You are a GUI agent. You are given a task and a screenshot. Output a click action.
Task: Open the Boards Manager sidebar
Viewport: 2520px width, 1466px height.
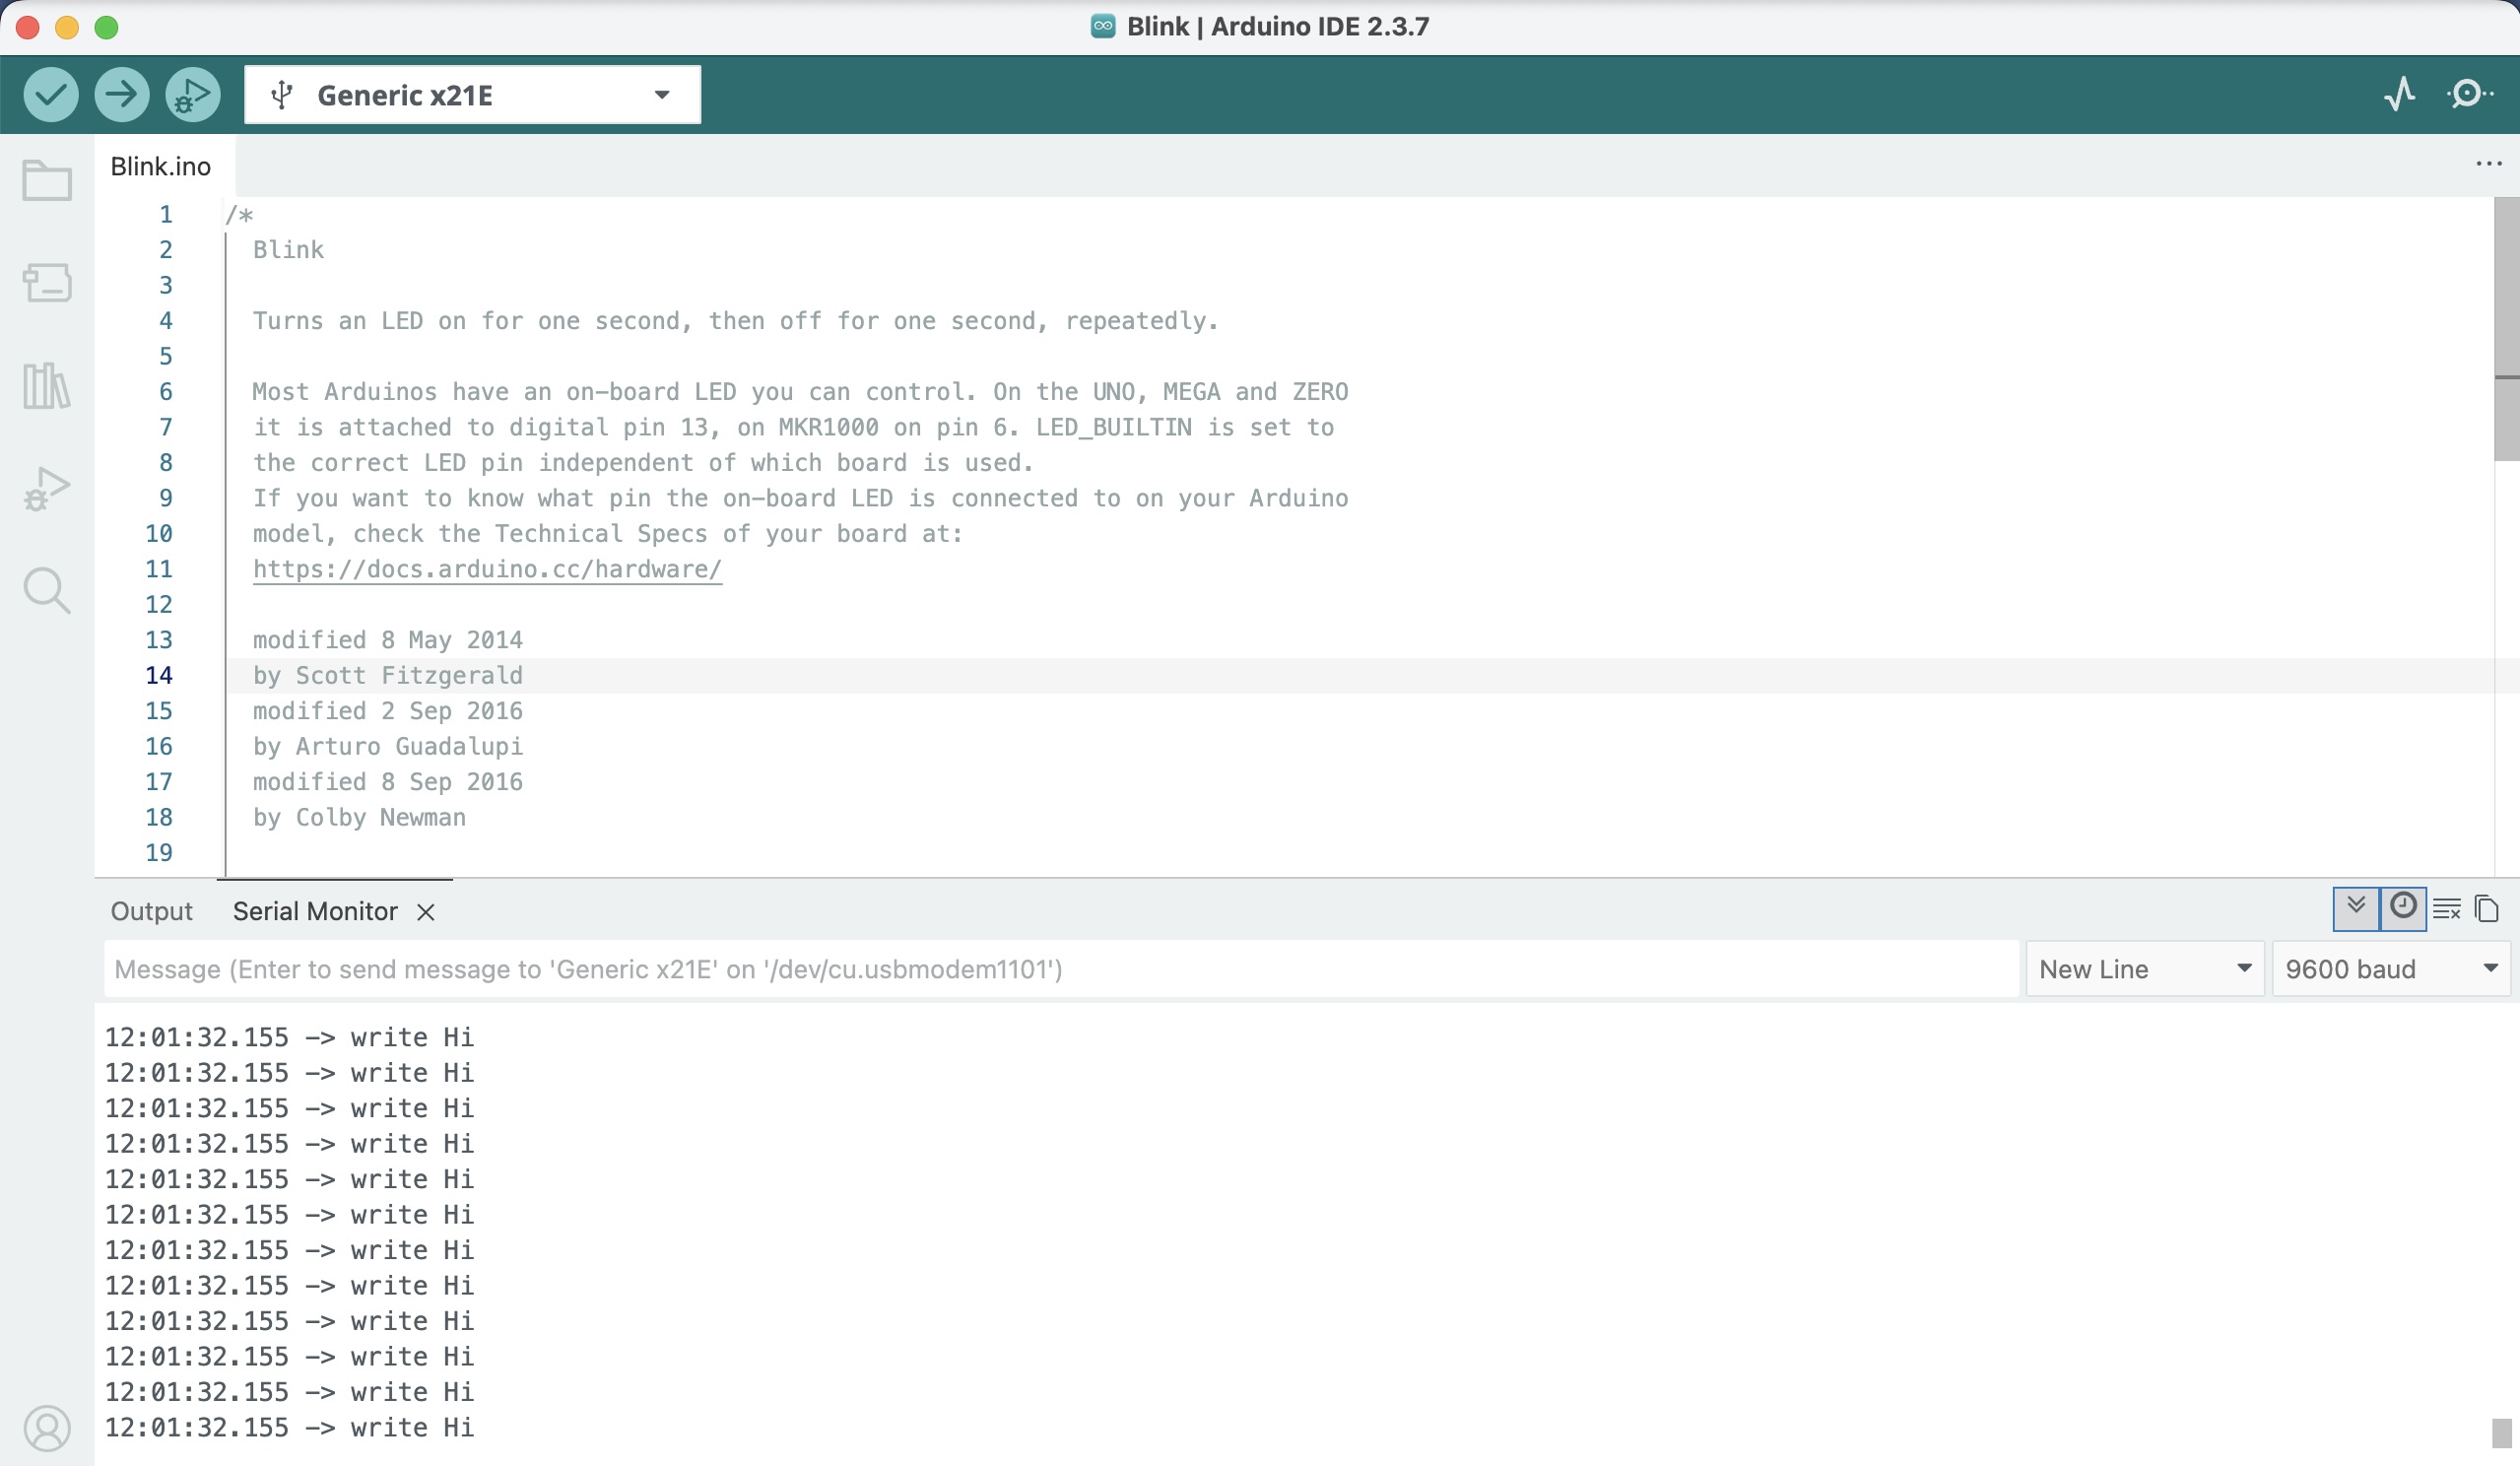click(x=47, y=283)
